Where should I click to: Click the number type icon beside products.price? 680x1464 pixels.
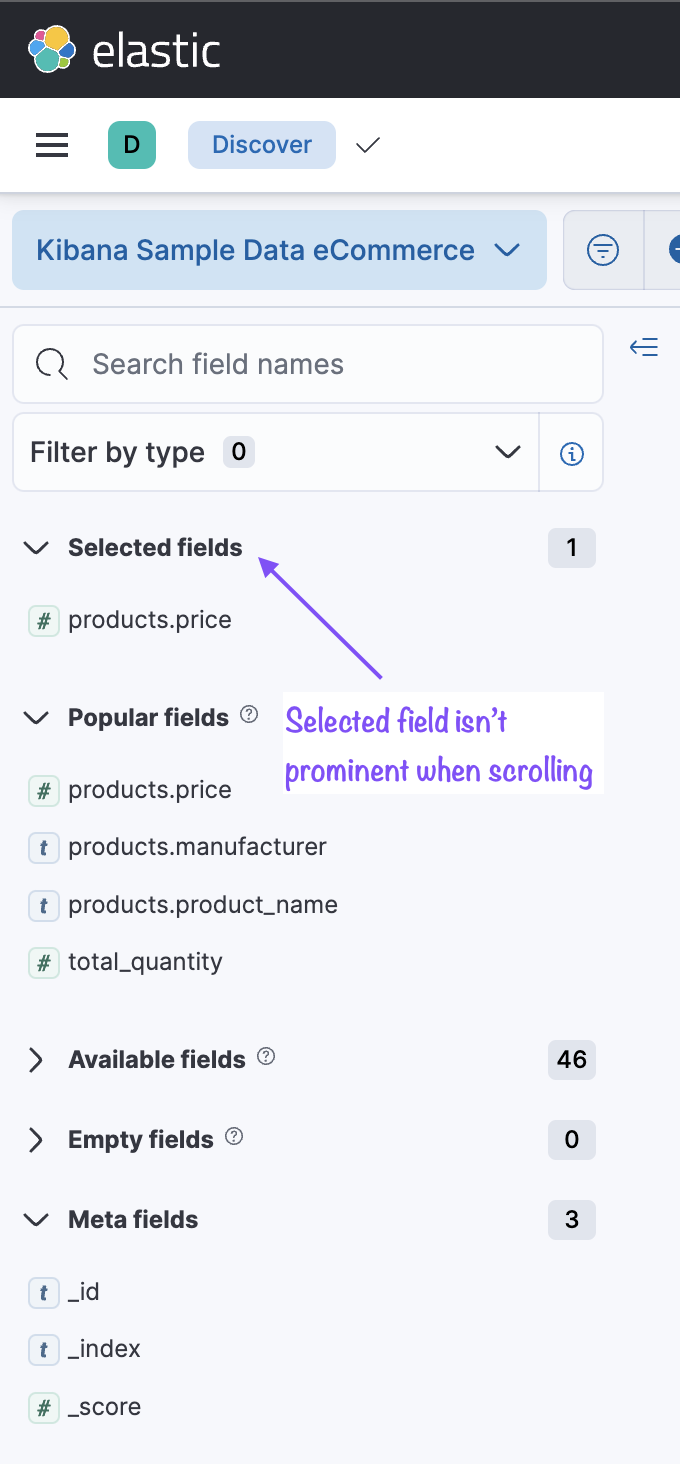point(42,620)
